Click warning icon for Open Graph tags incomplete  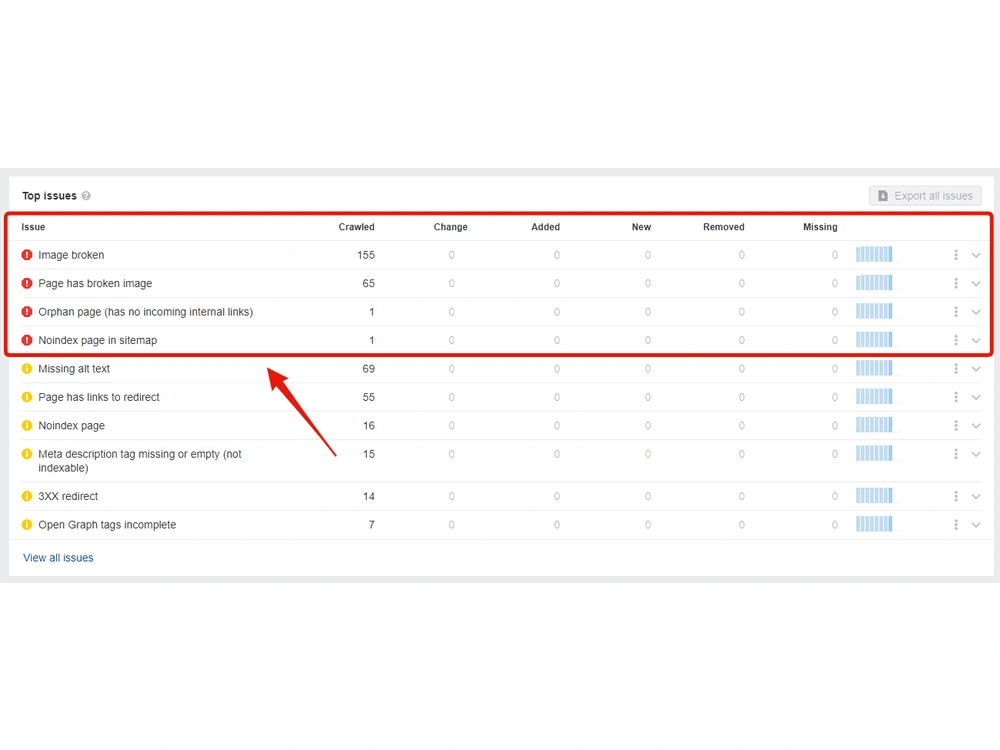tap(27, 525)
